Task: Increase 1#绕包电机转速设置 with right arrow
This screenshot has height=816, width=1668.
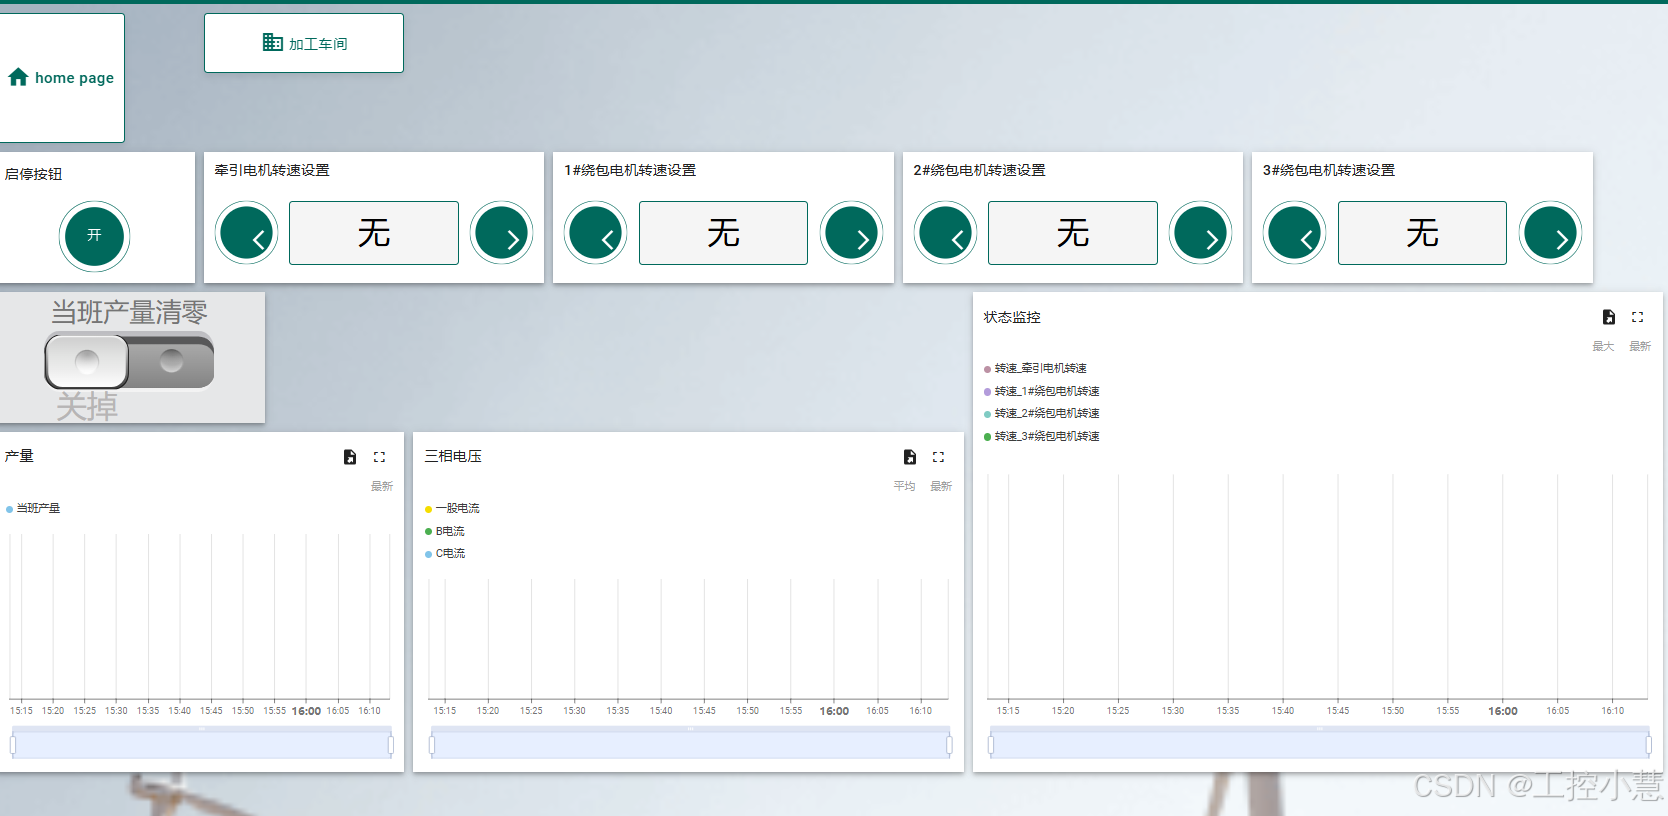Action: (x=852, y=233)
